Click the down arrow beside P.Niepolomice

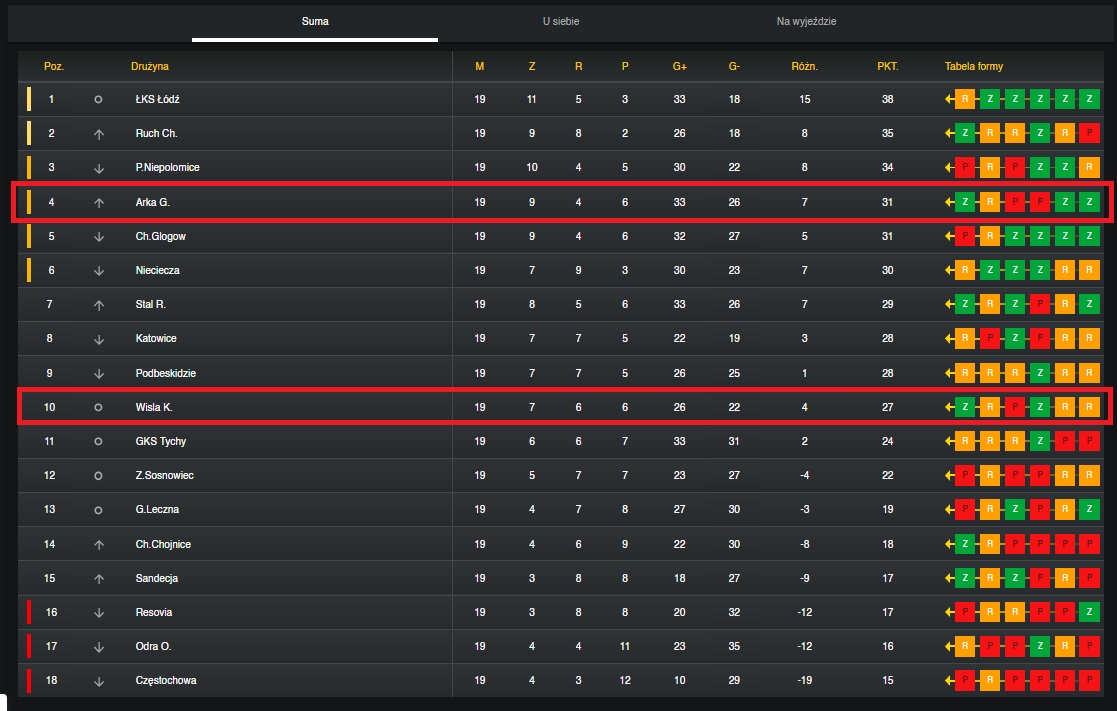click(x=99, y=168)
